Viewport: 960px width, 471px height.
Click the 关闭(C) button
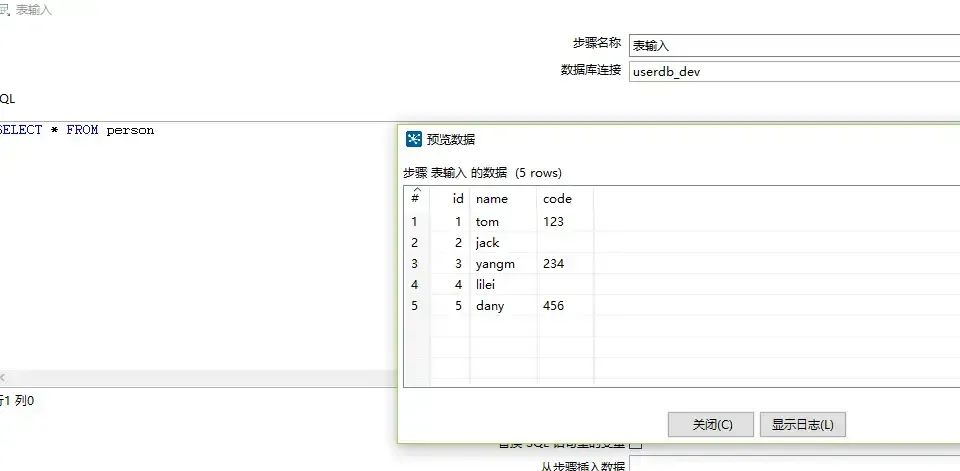pyautogui.click(x=711, y=424)
